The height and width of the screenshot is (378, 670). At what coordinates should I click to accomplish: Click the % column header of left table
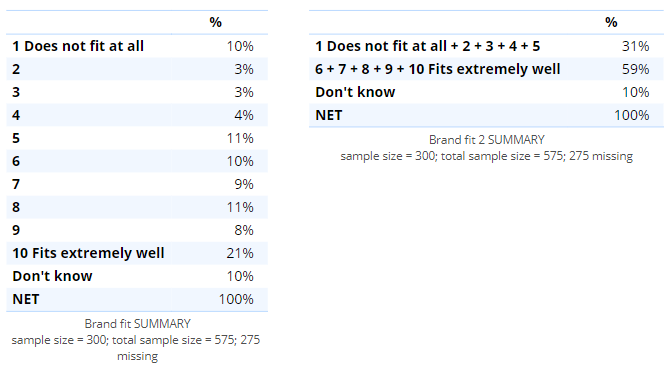(x=215, y=23)
